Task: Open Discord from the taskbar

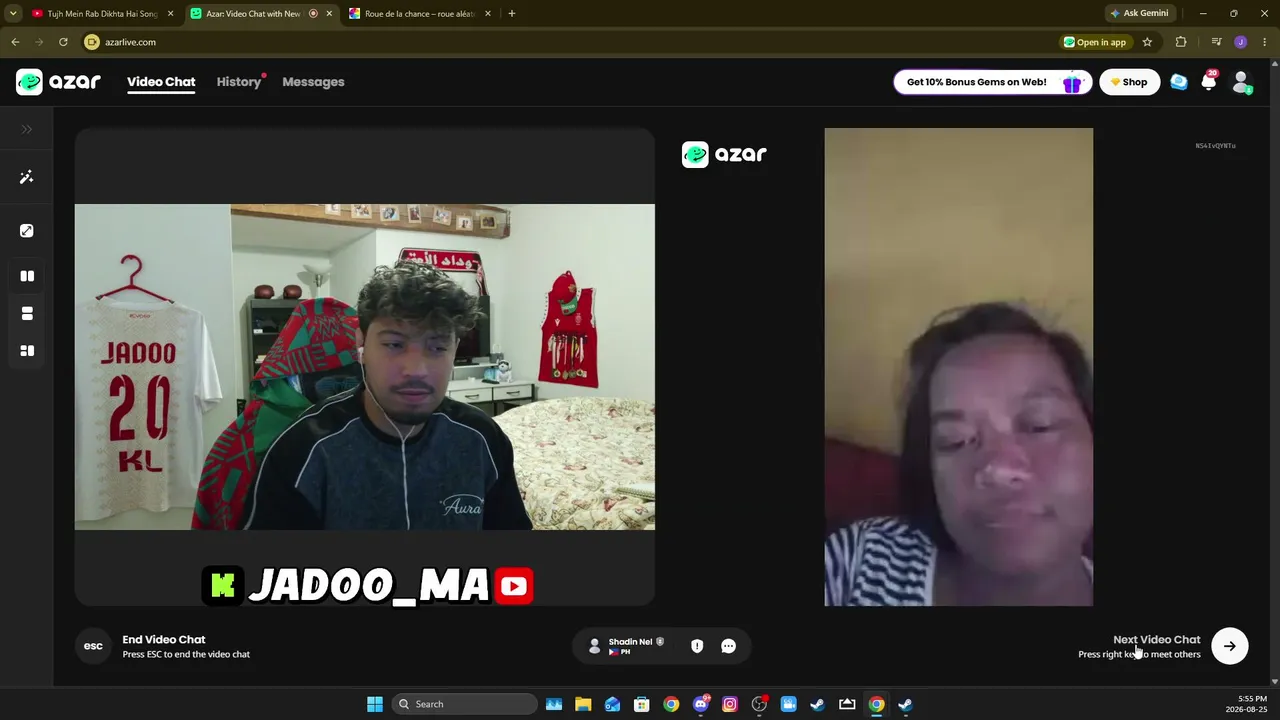Action: click(701, 704)
